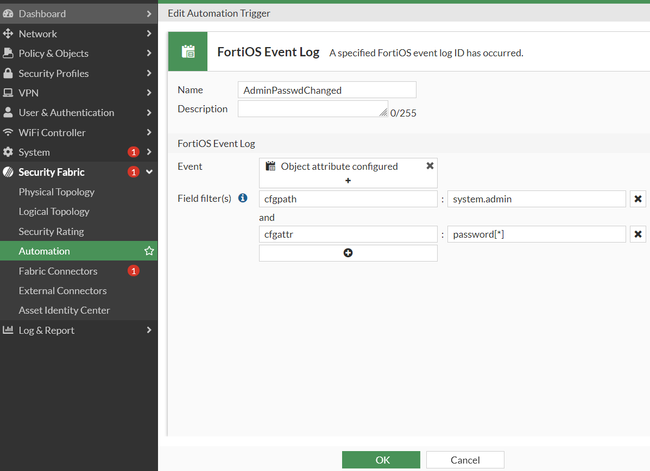Click the Security Fabric logo icon
Viewport: 650px width, 471px height.
[8, 172]
